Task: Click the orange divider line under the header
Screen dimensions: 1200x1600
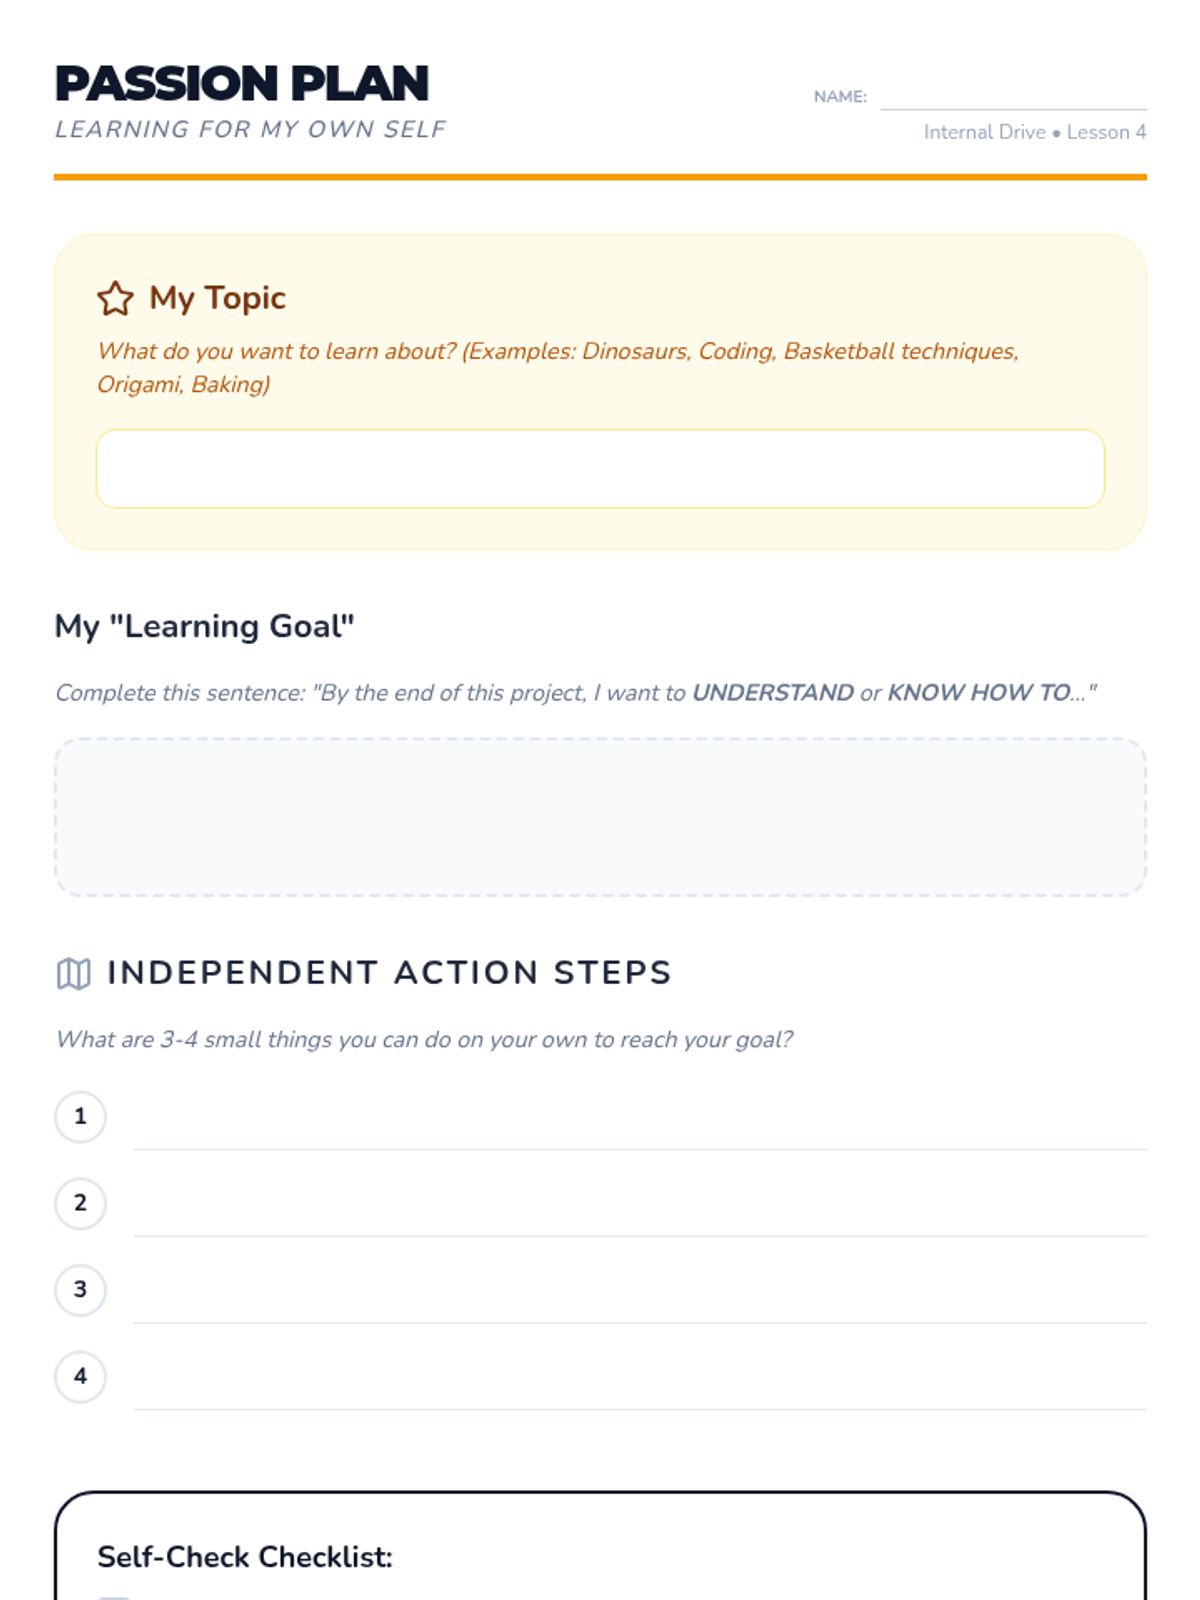Action: [x=600, y=177]
